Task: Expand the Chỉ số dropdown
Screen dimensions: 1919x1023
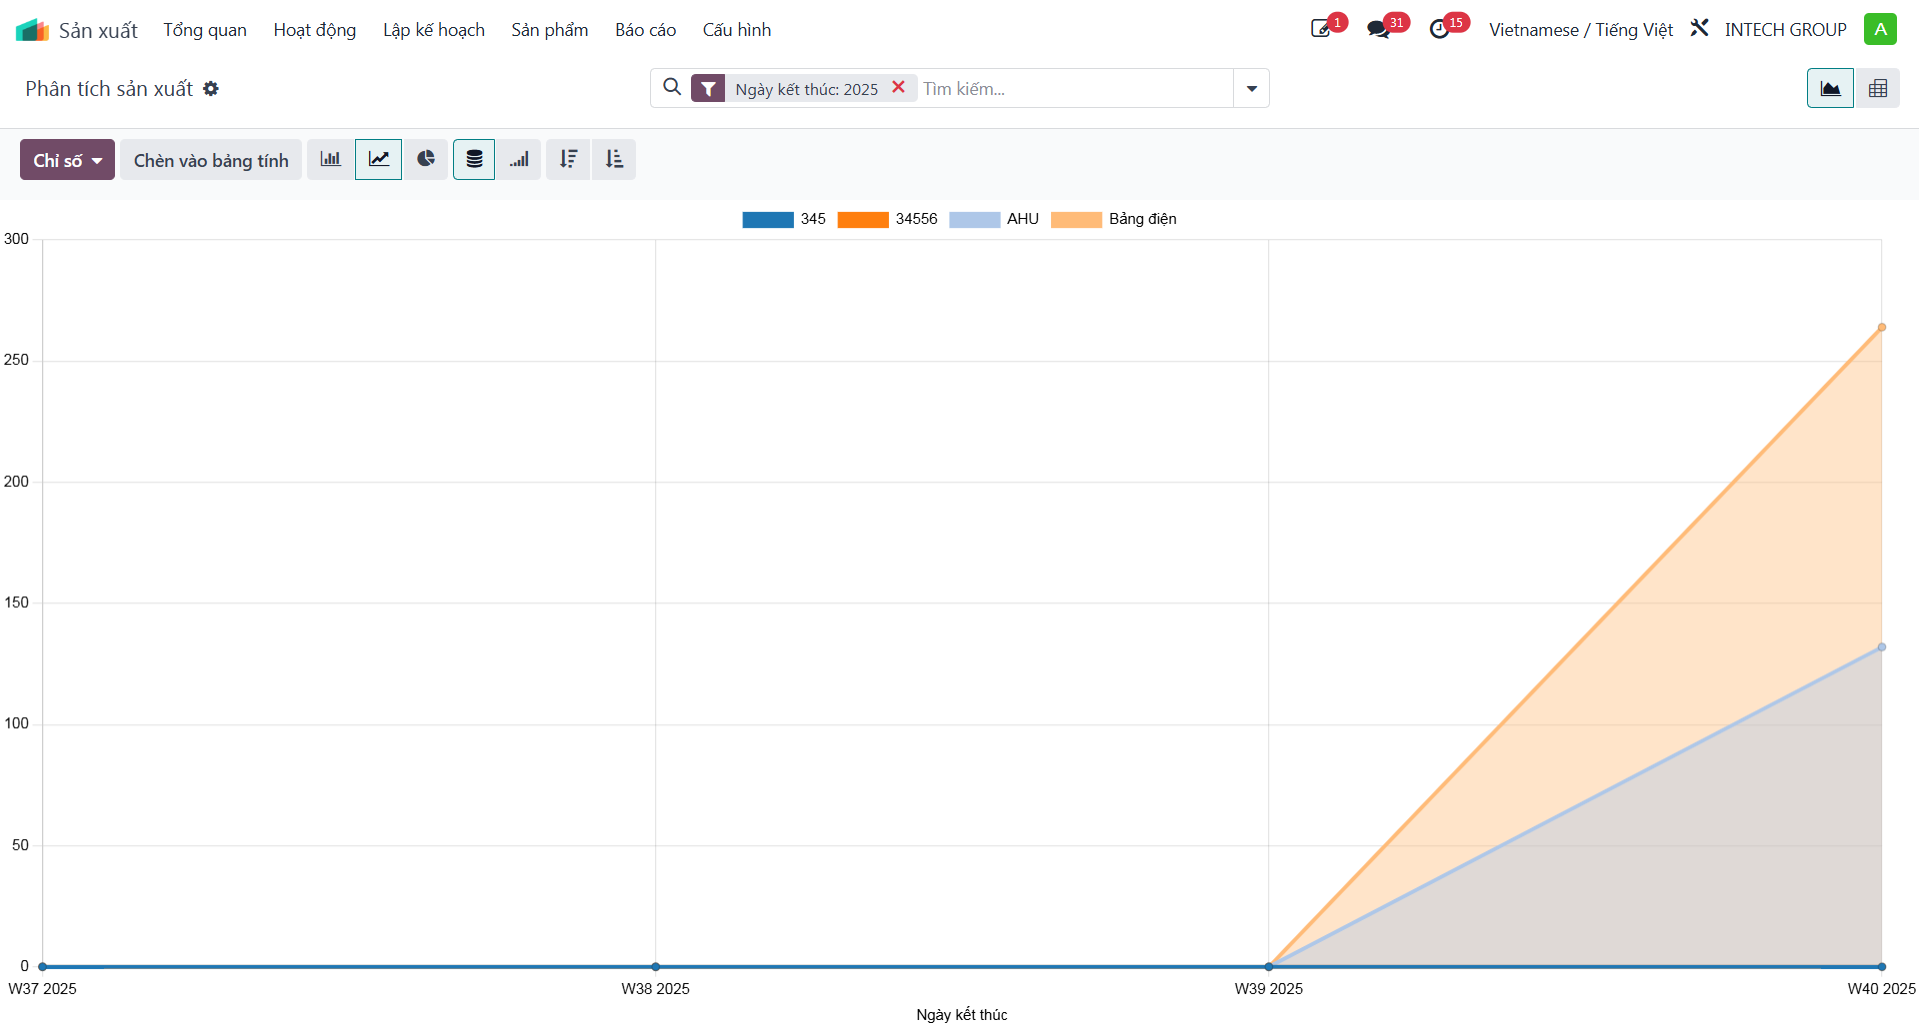Action: click(x=67, y=160)
